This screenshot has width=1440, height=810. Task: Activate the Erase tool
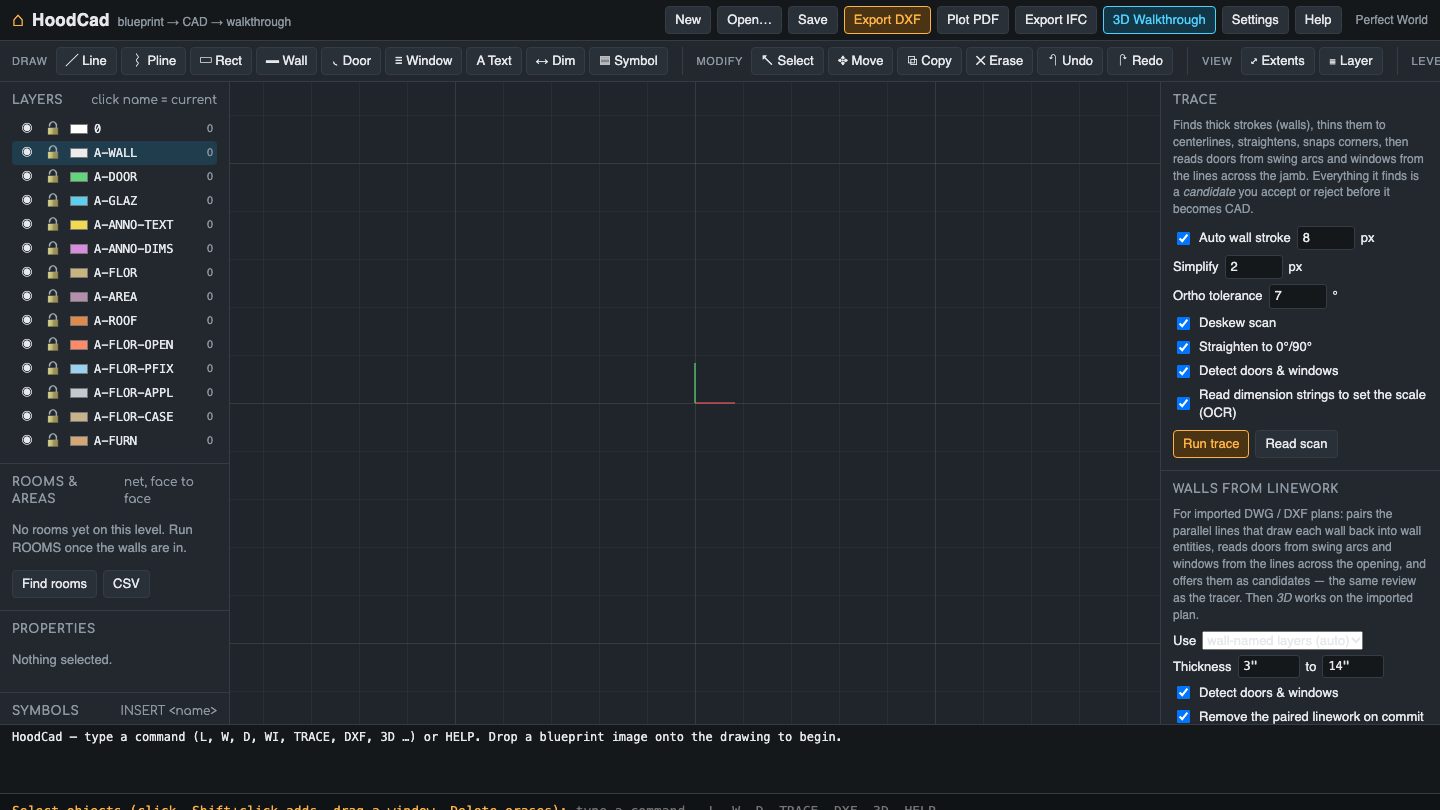click(x=999, y=61)
